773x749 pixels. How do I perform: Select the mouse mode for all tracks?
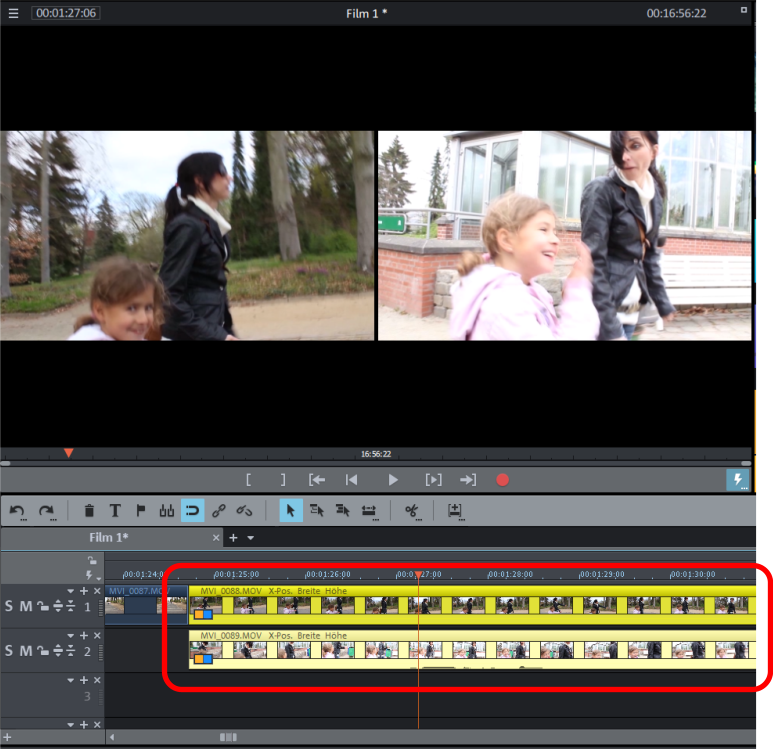[x=343, y=511]
